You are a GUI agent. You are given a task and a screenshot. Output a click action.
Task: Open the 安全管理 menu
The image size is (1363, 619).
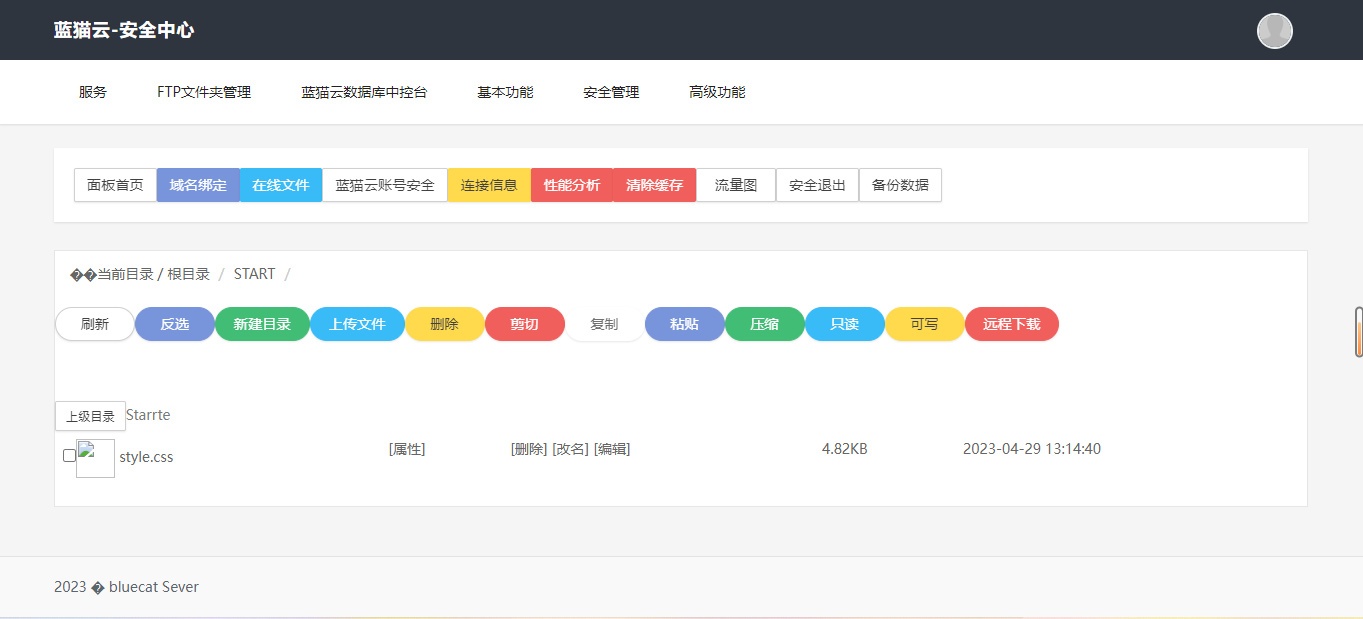tap(611, 92)
